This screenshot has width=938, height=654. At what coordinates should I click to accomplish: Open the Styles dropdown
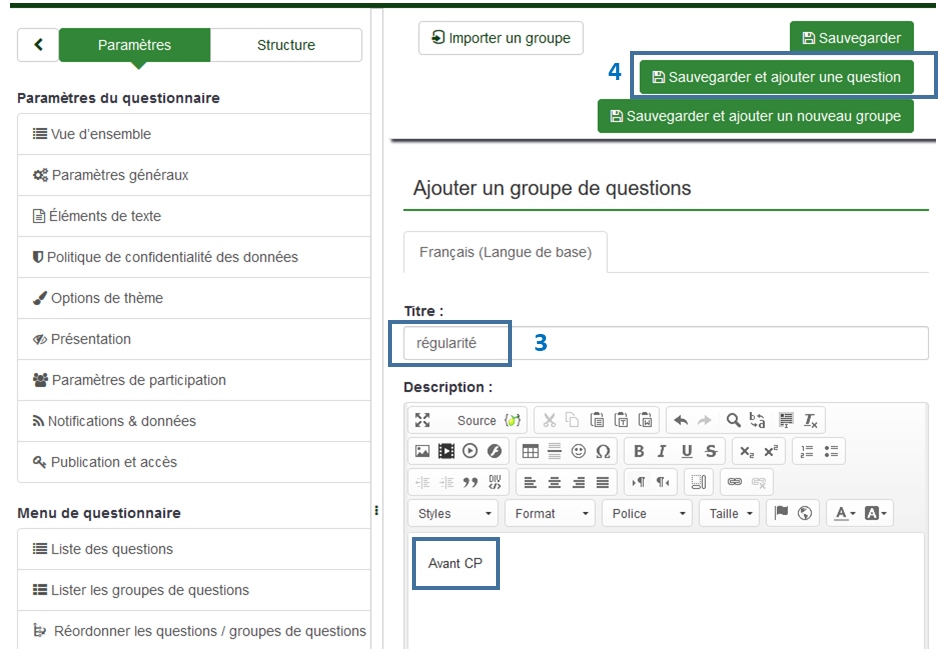click(455, 513)
